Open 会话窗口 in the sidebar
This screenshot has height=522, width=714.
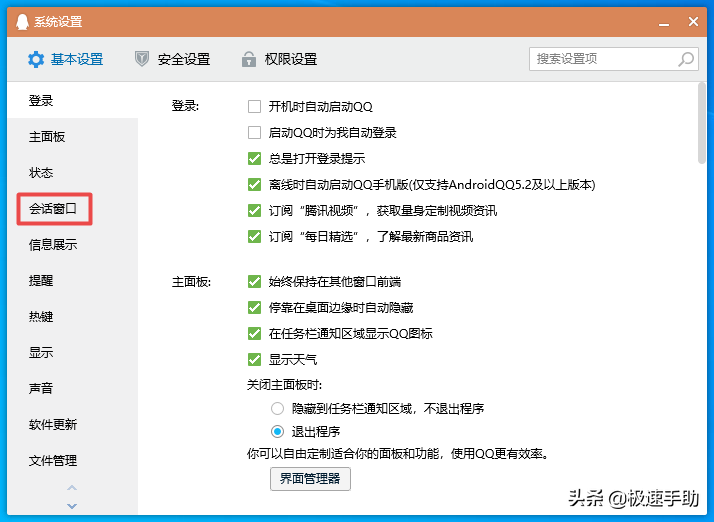point(72,208)
